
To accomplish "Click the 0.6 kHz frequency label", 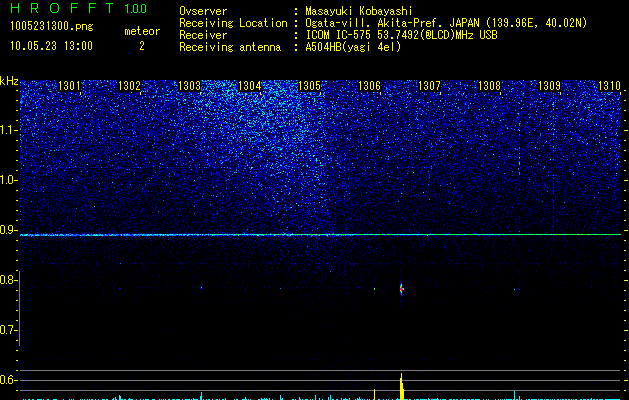I will coord(8,380).
